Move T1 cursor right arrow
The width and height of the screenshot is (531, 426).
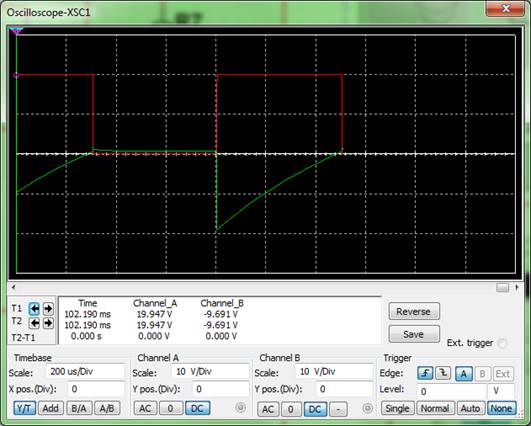point(48,308)
